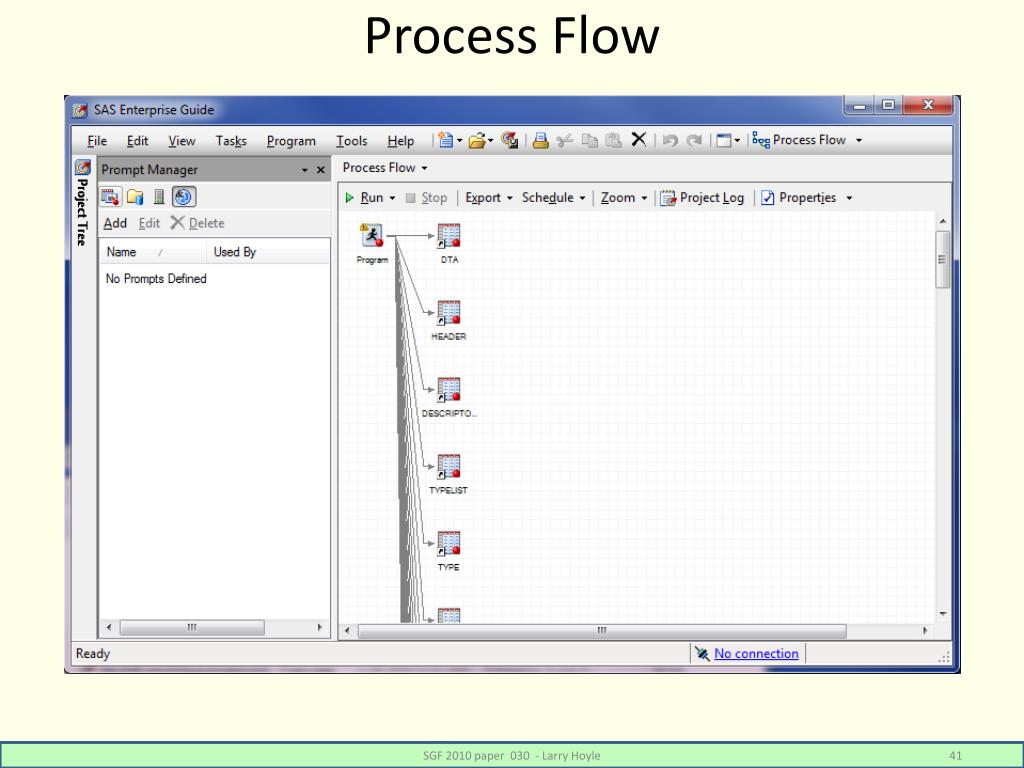Select the Program node icon
The width and height of the screenshot is (1024, 768).
pyautogui.click(x=372, y=235)
